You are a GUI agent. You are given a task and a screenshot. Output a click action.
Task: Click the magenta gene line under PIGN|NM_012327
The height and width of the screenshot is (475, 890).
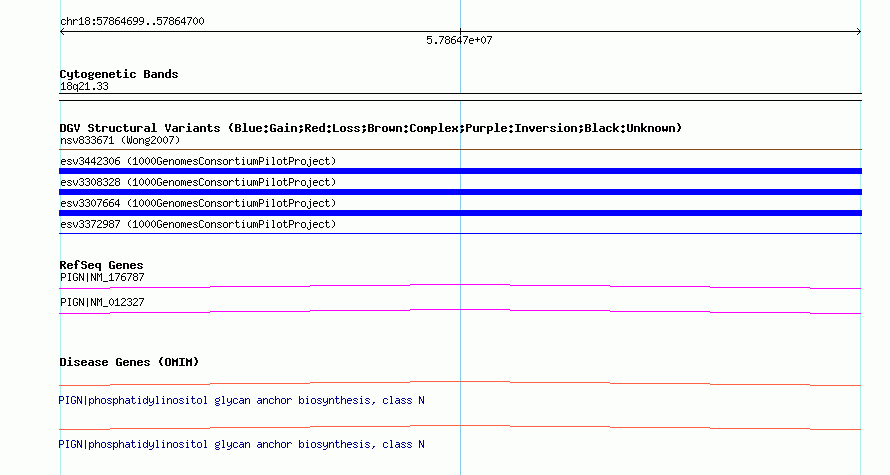click(460, 310)
